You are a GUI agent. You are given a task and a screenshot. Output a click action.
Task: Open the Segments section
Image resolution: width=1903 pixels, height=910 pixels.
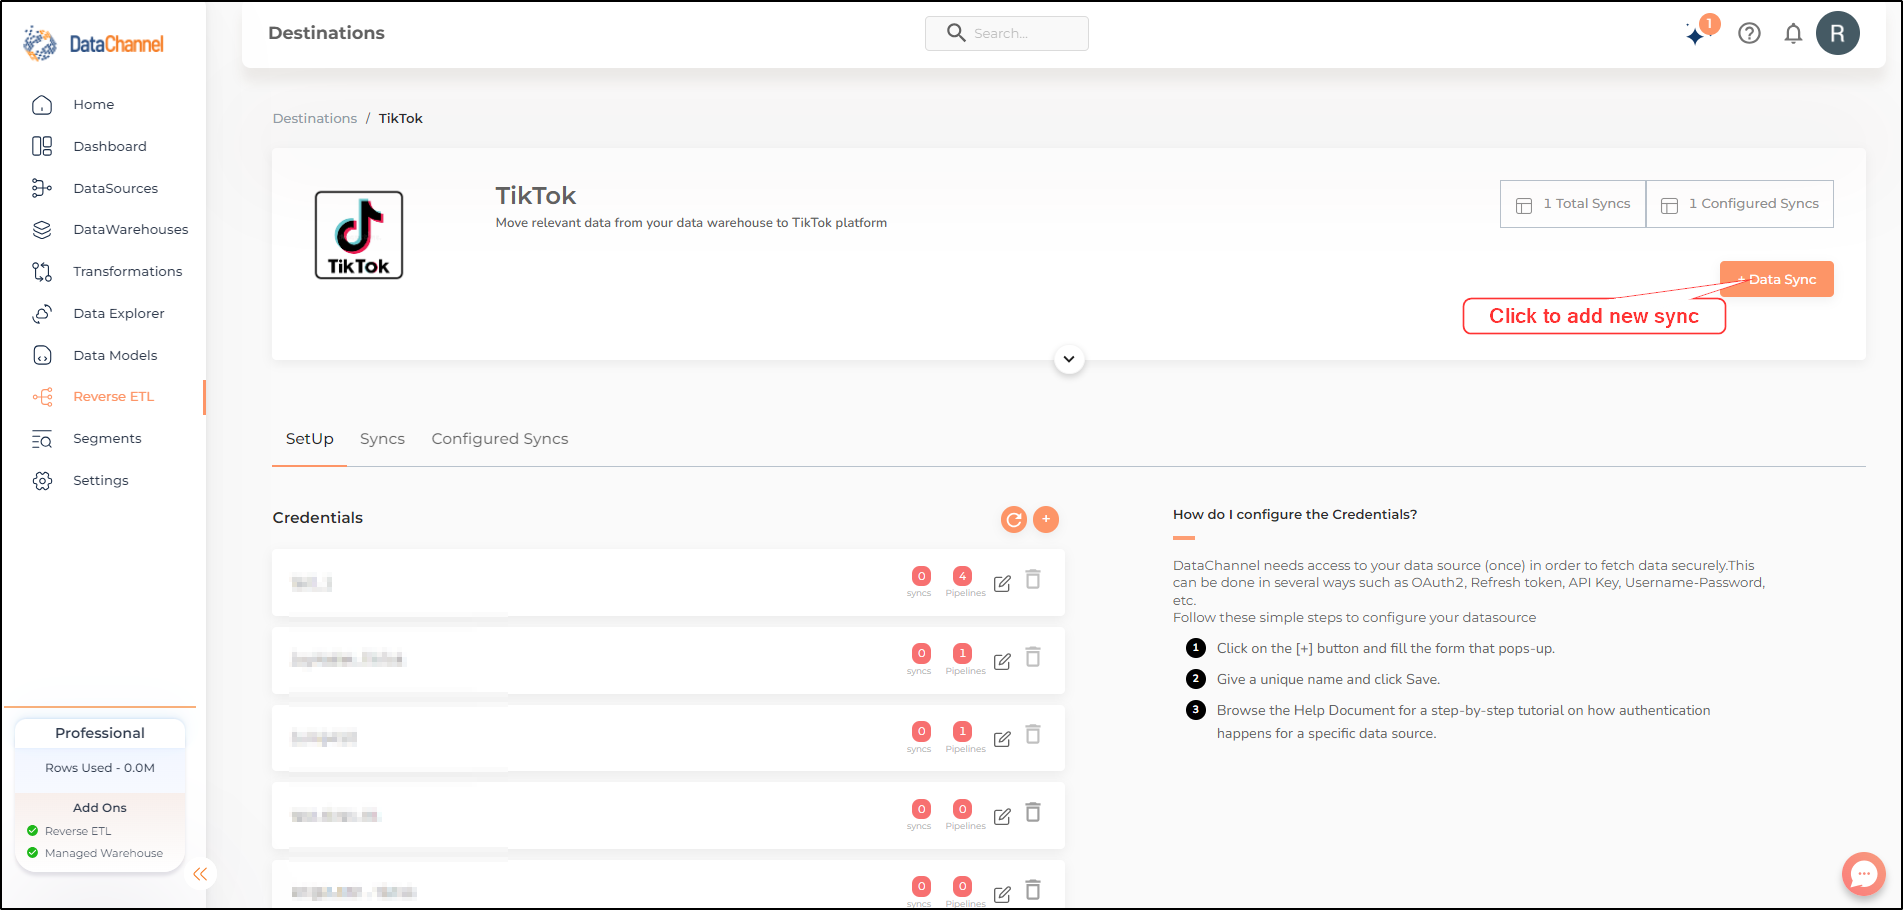point(107,439)
